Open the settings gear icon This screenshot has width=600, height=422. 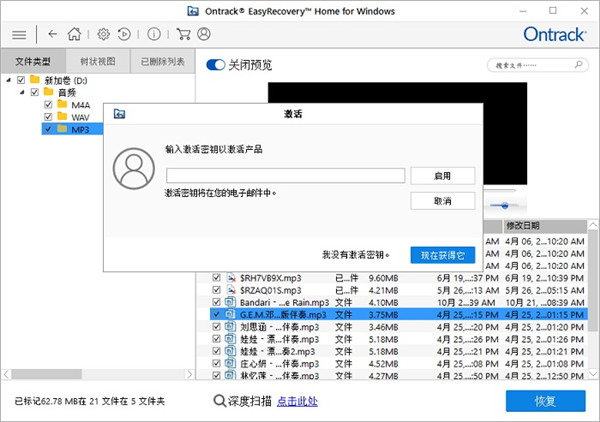(103, 34)
